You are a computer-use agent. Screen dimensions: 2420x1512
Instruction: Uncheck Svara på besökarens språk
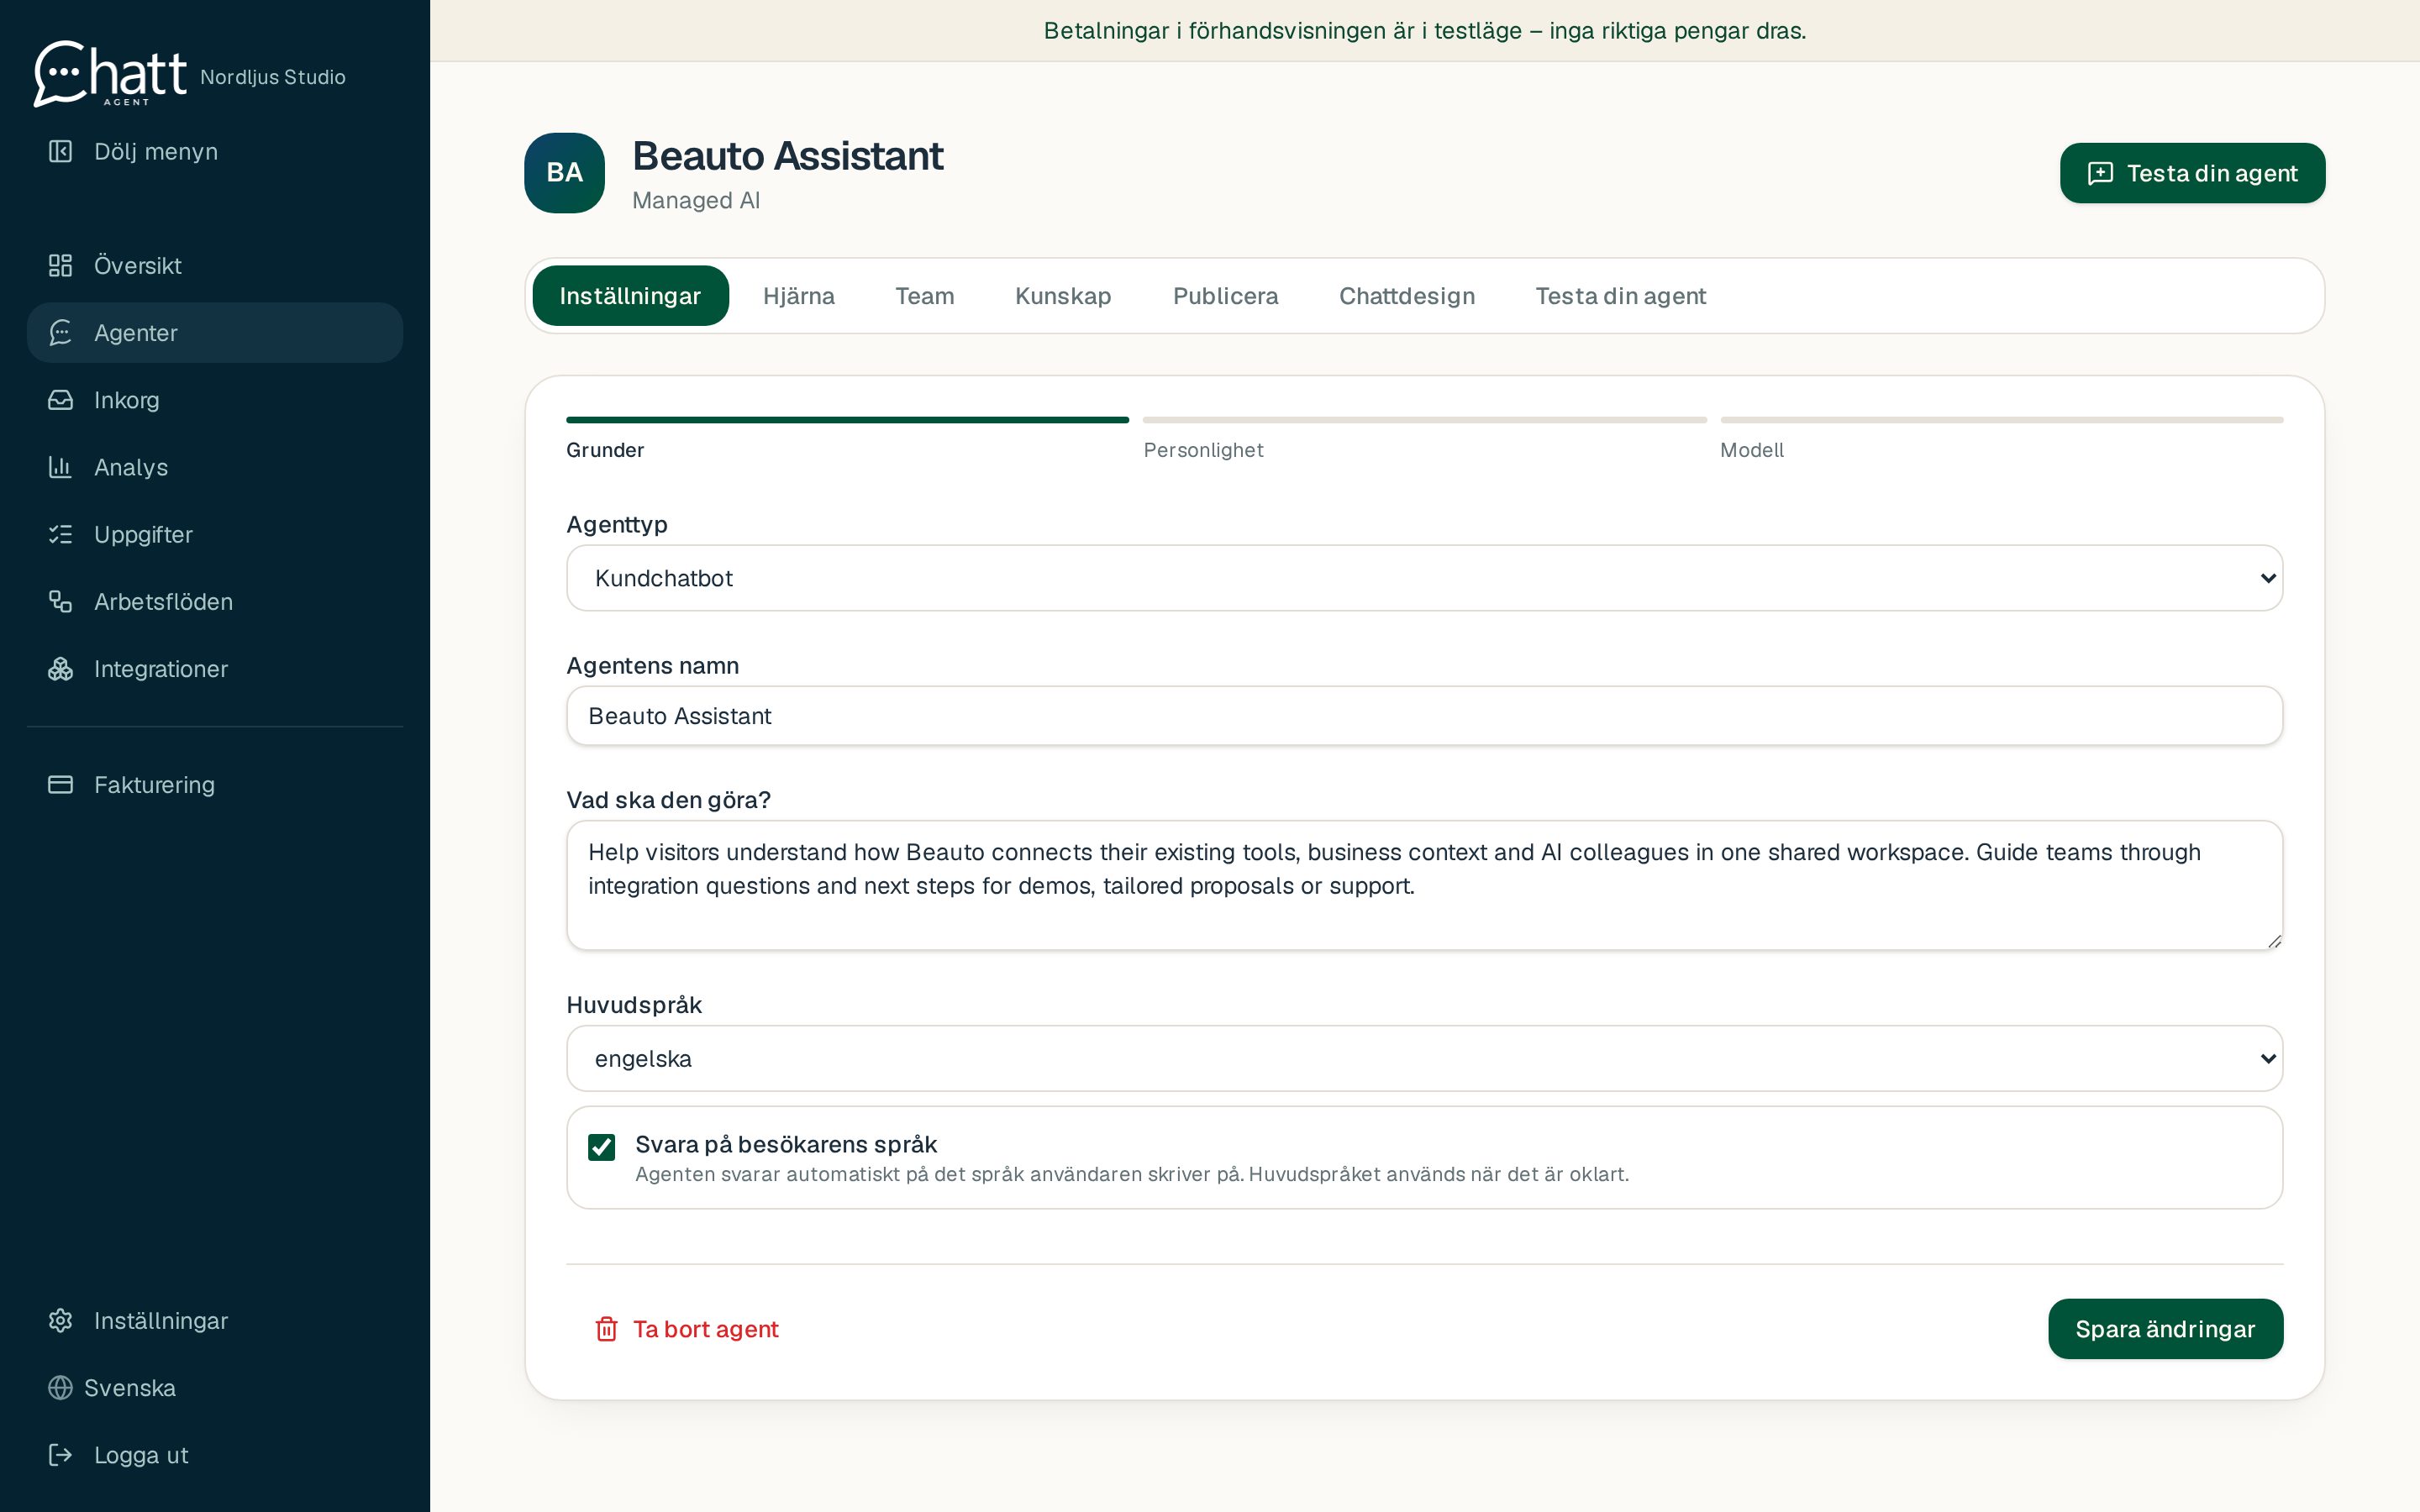(601, 1147)
